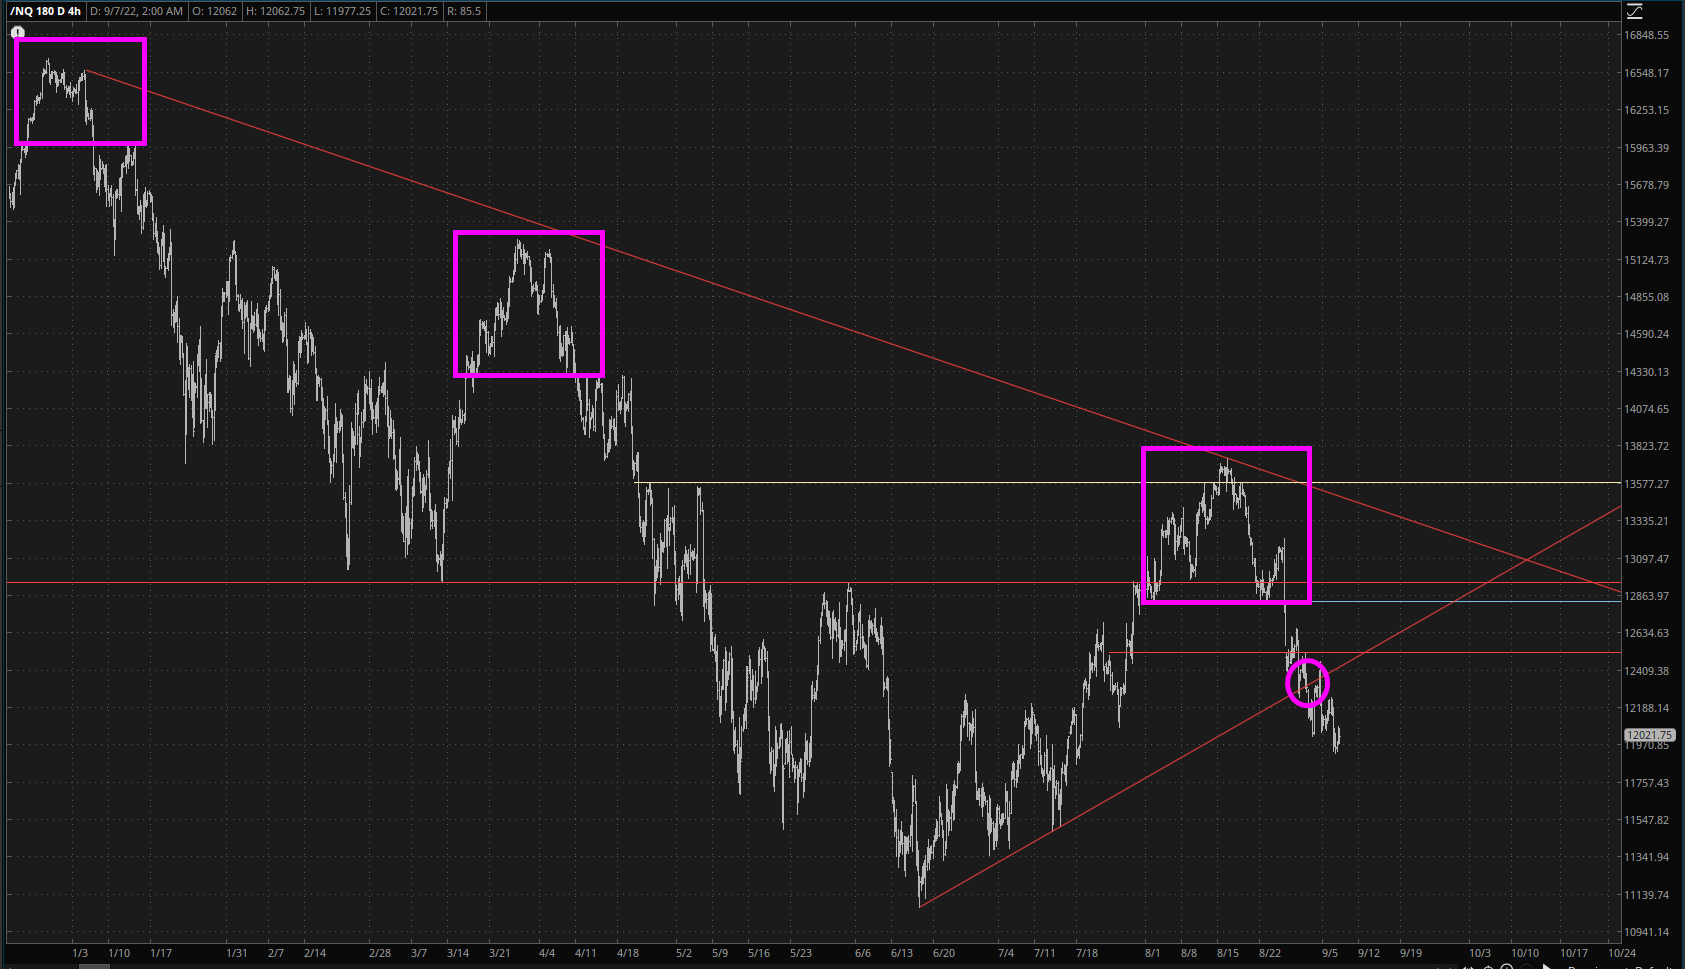Click the 8/22 date on time axis

pos(1270,953)
